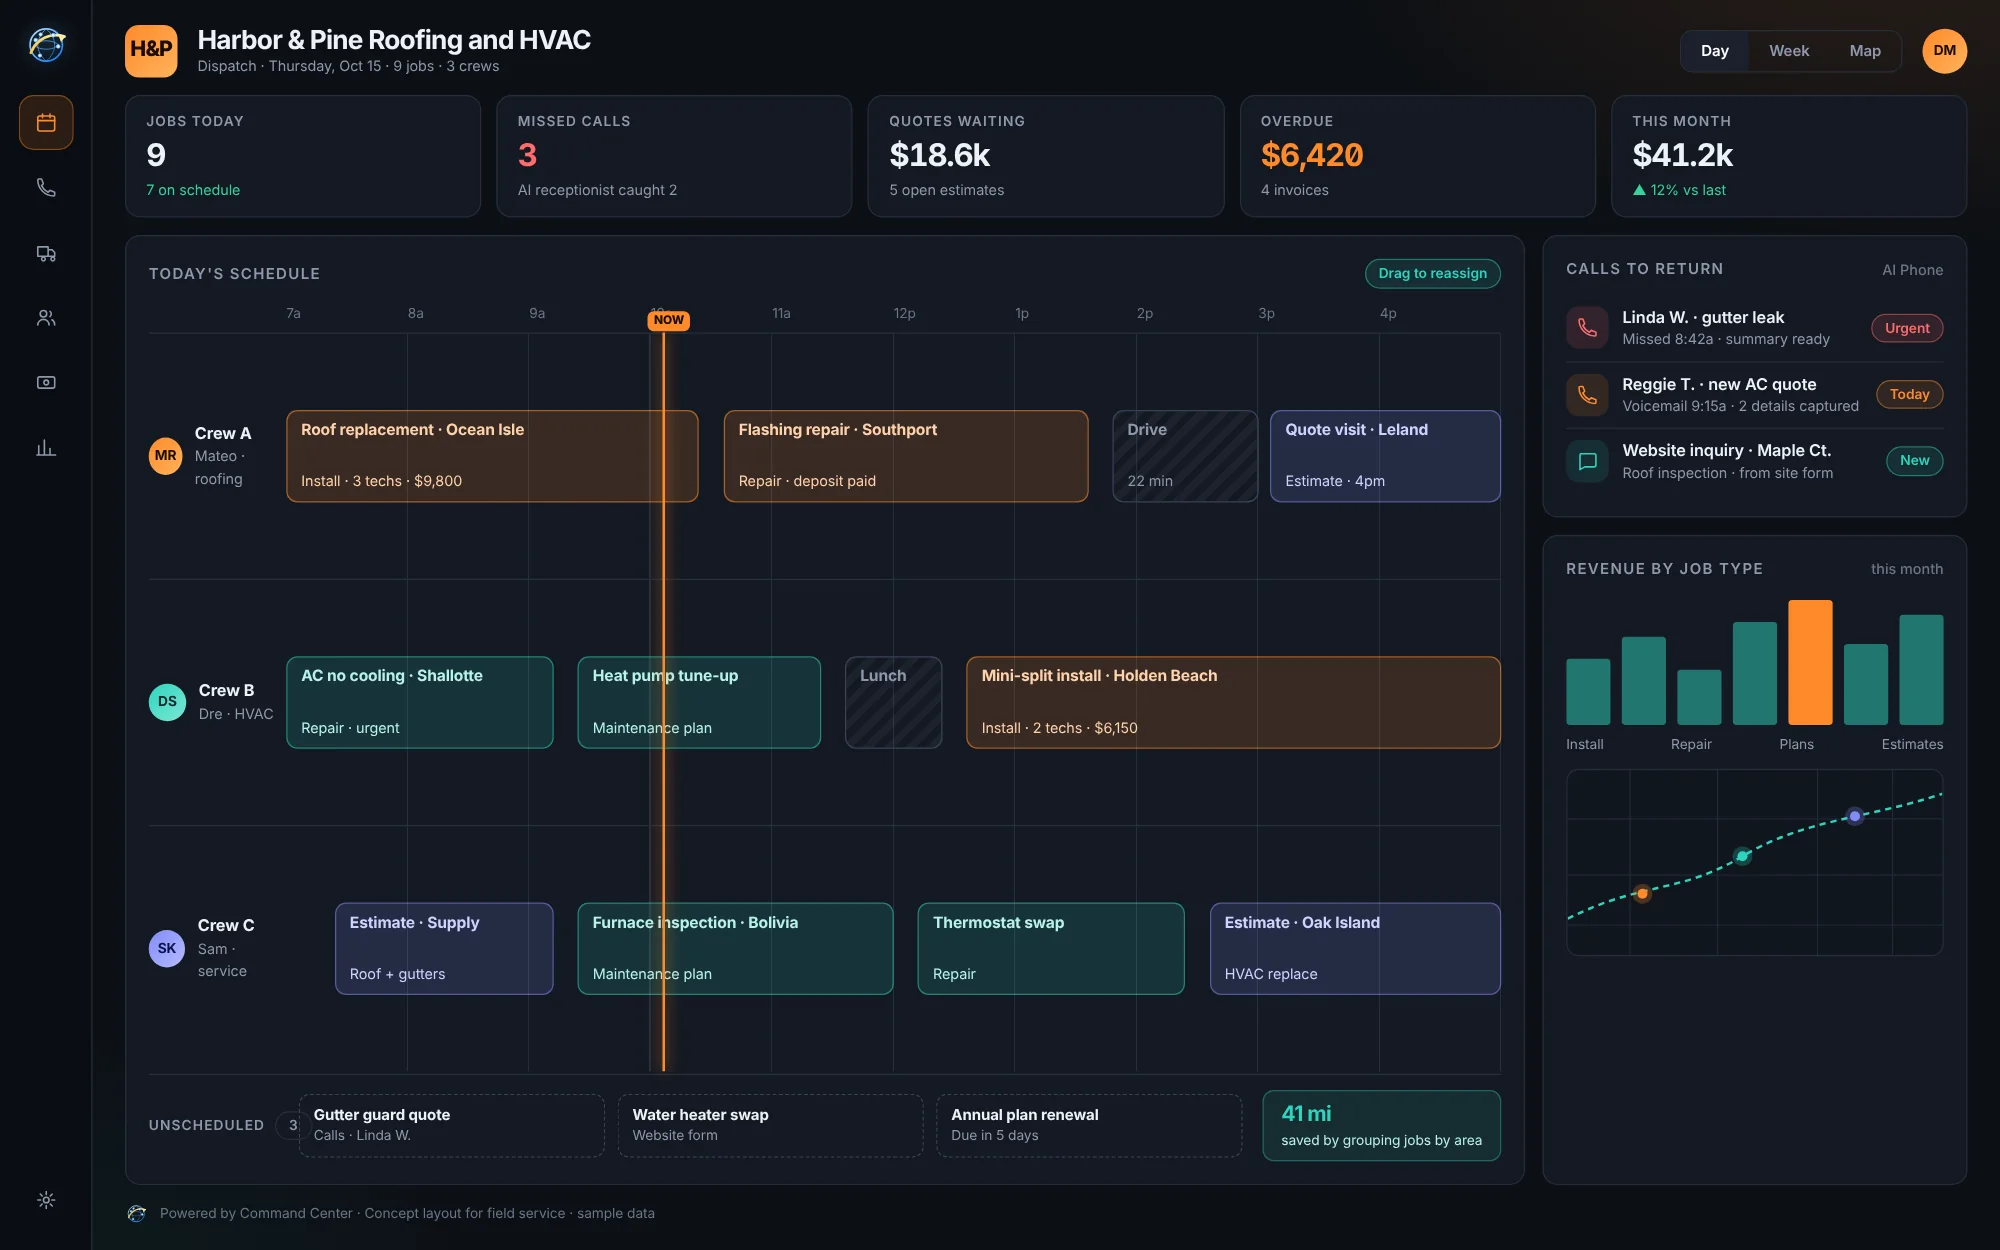The height and width of the screenshot is (1250, 2000).
Task: Open the payments cash sidebar icon
Action: point(46,383)
